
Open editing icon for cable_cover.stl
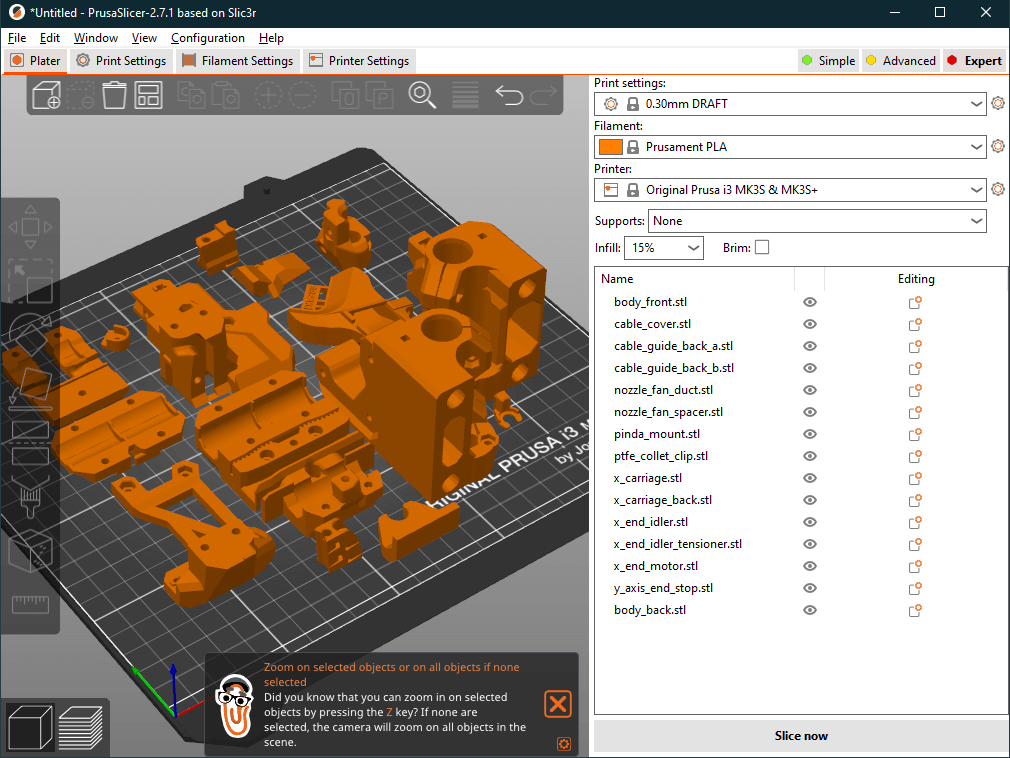(x=914, y=324)
